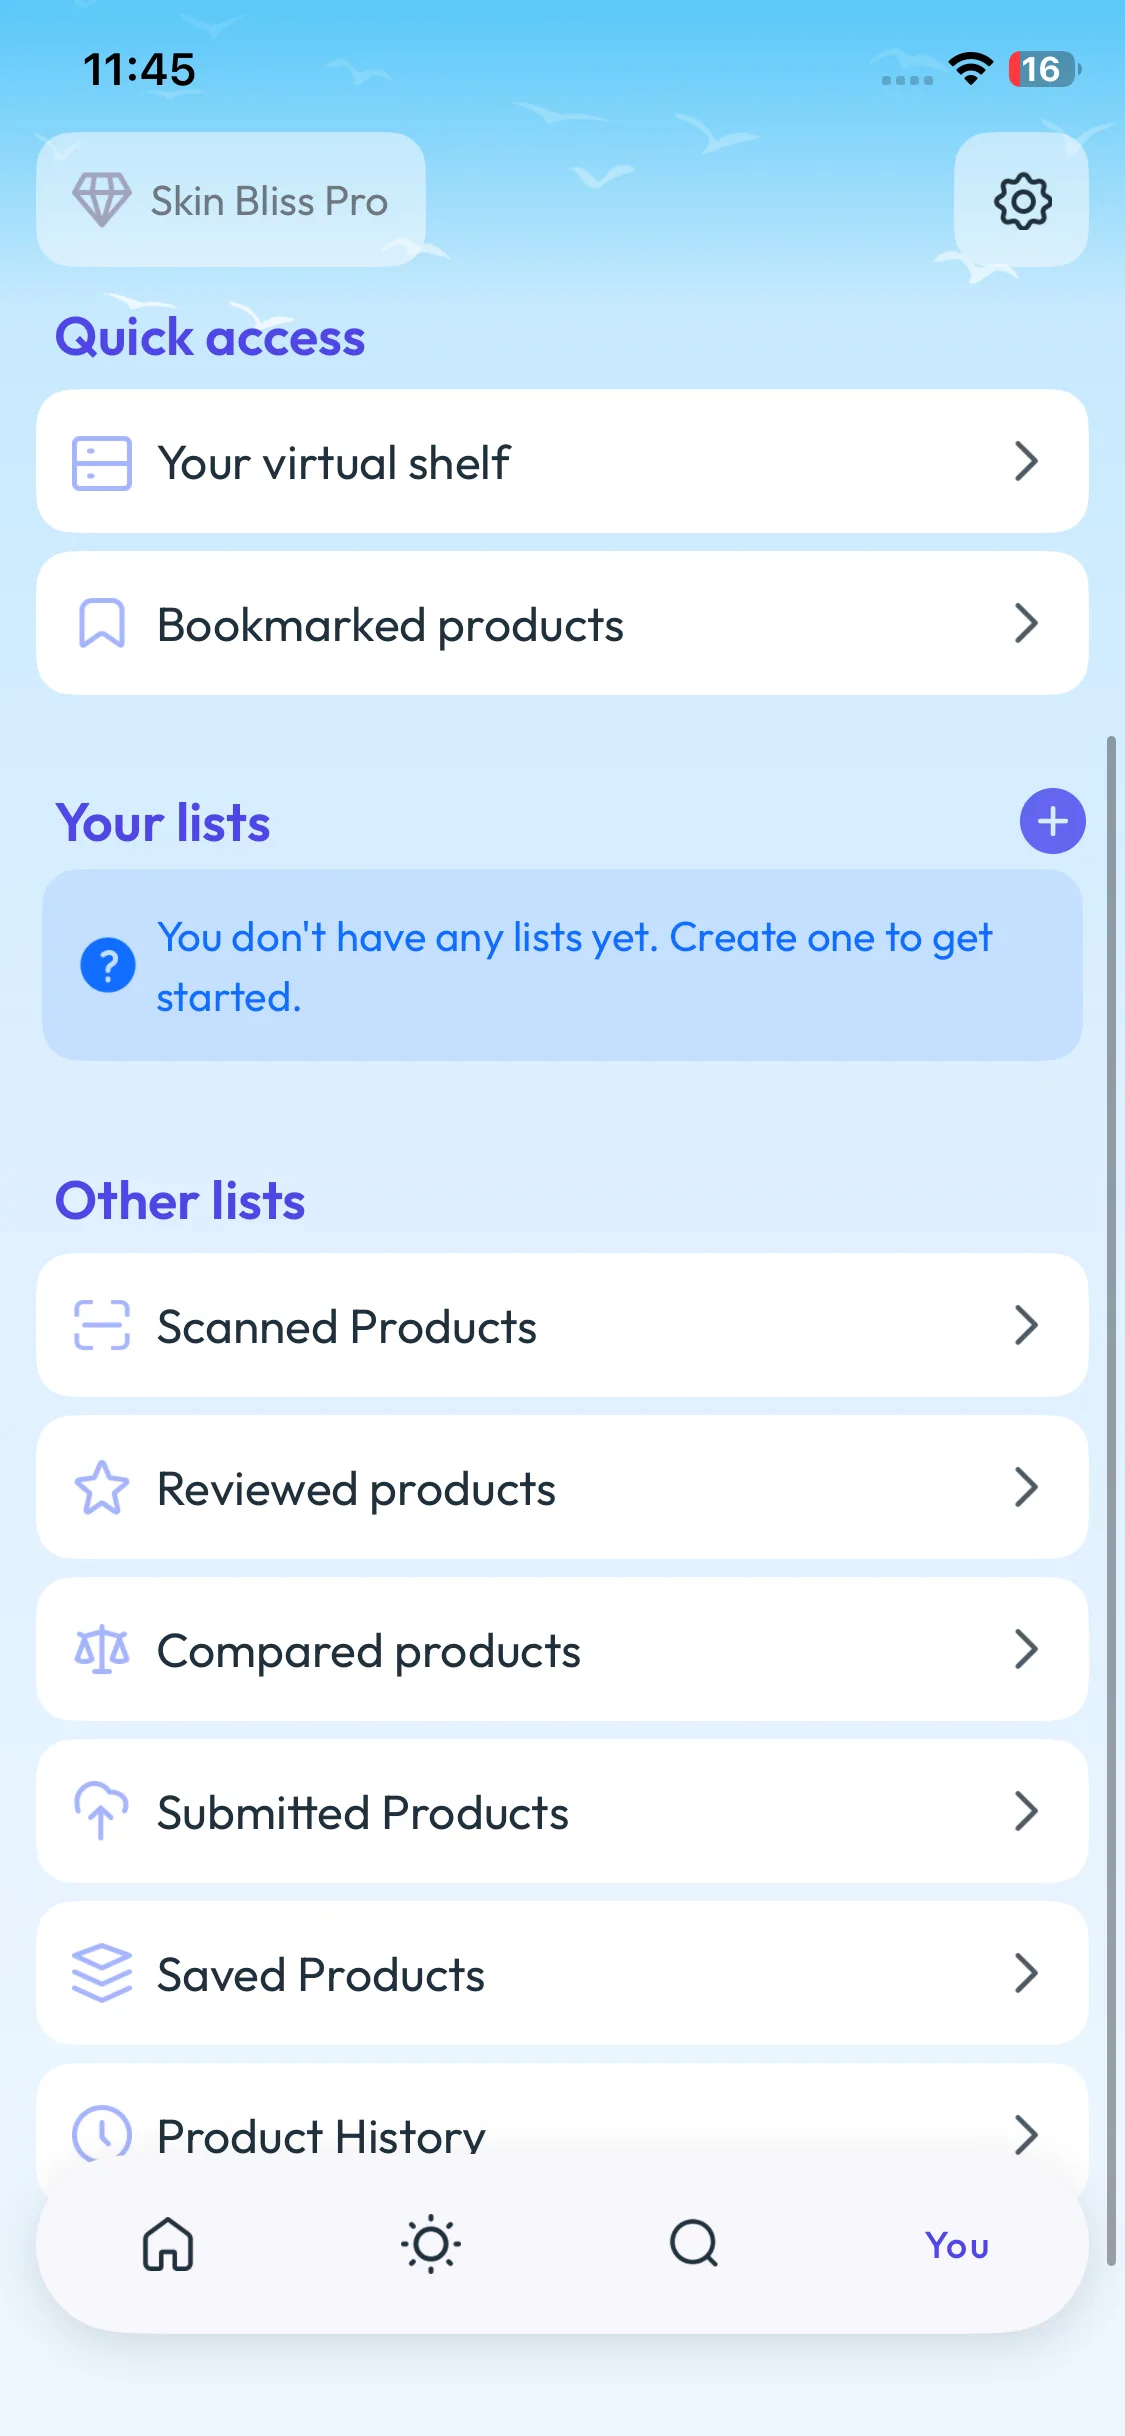Tap the Compared products scales icon

101,1650
